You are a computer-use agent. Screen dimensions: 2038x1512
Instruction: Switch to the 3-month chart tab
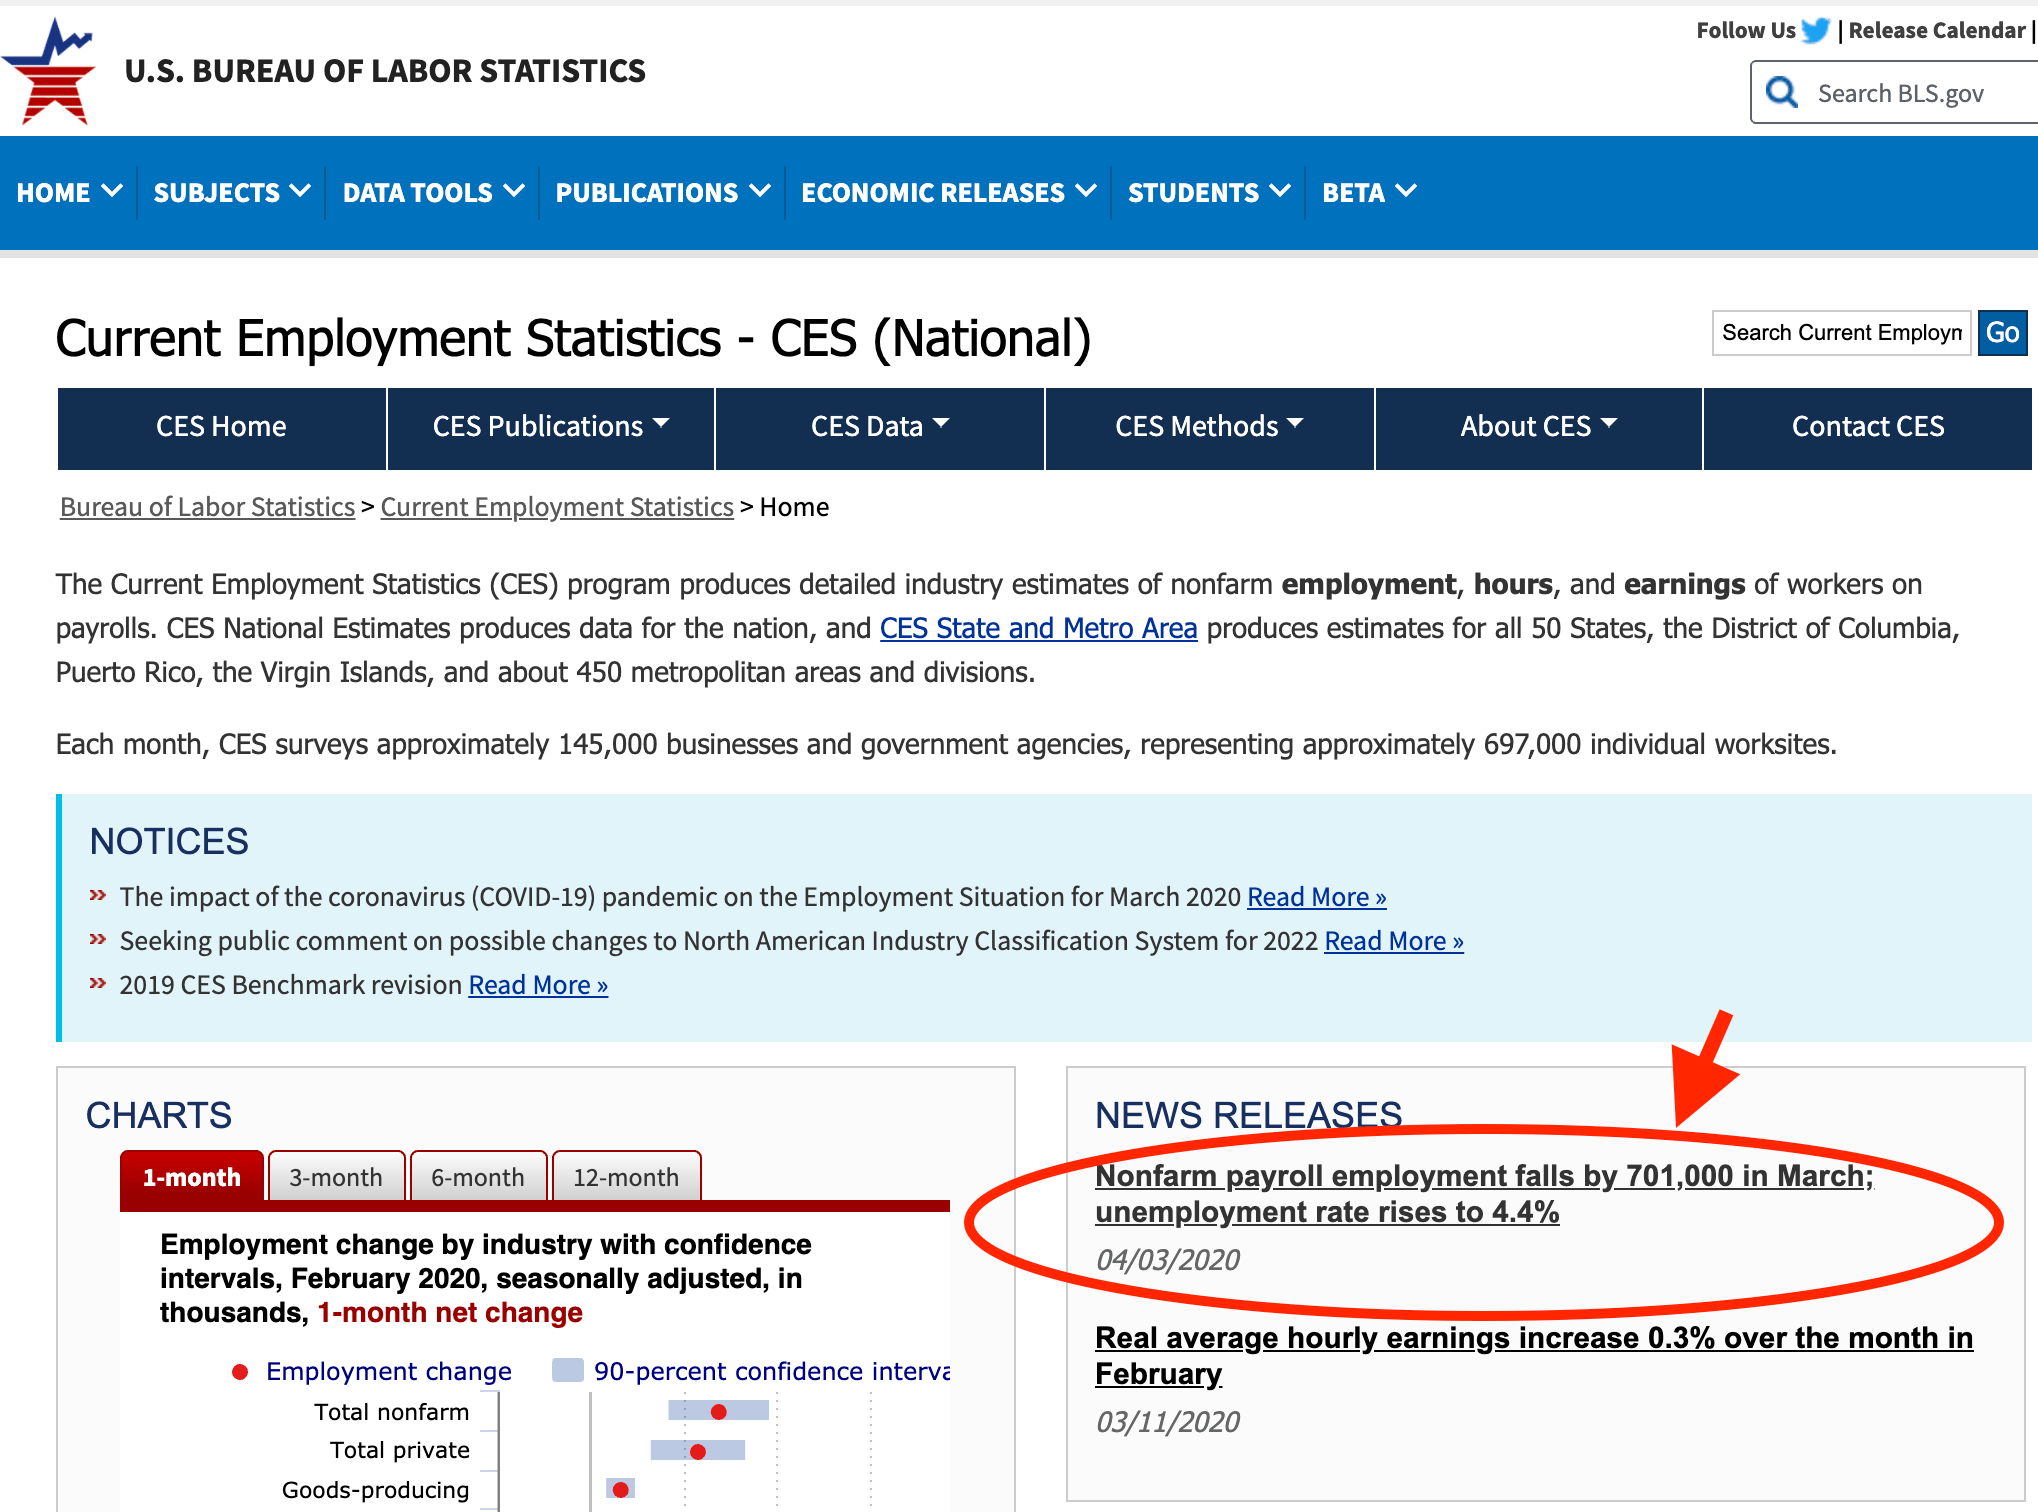pyautogui.click(x=336, y=1177)
